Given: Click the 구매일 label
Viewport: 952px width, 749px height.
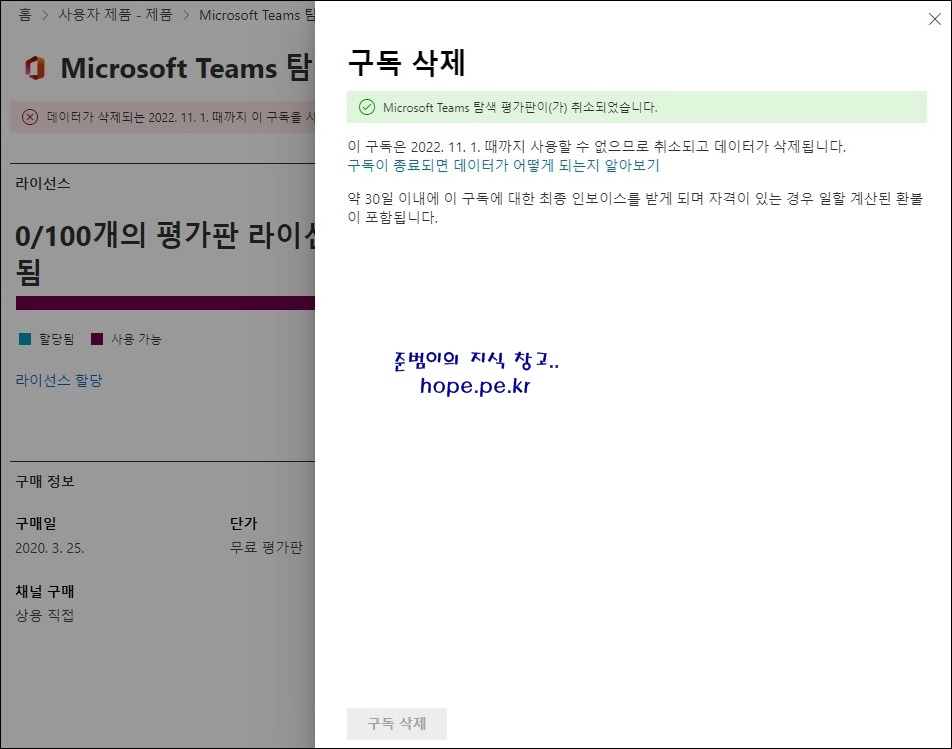Looking at the screenshot, I should pyautogui.click(x=36, y=523).
